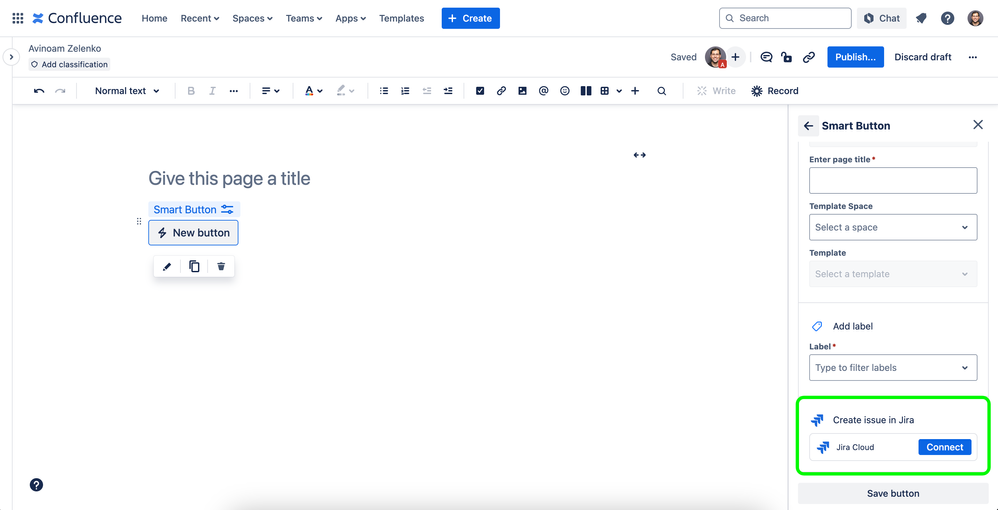
Task: Open the Select a space dropdown
Action: (893, 227)
